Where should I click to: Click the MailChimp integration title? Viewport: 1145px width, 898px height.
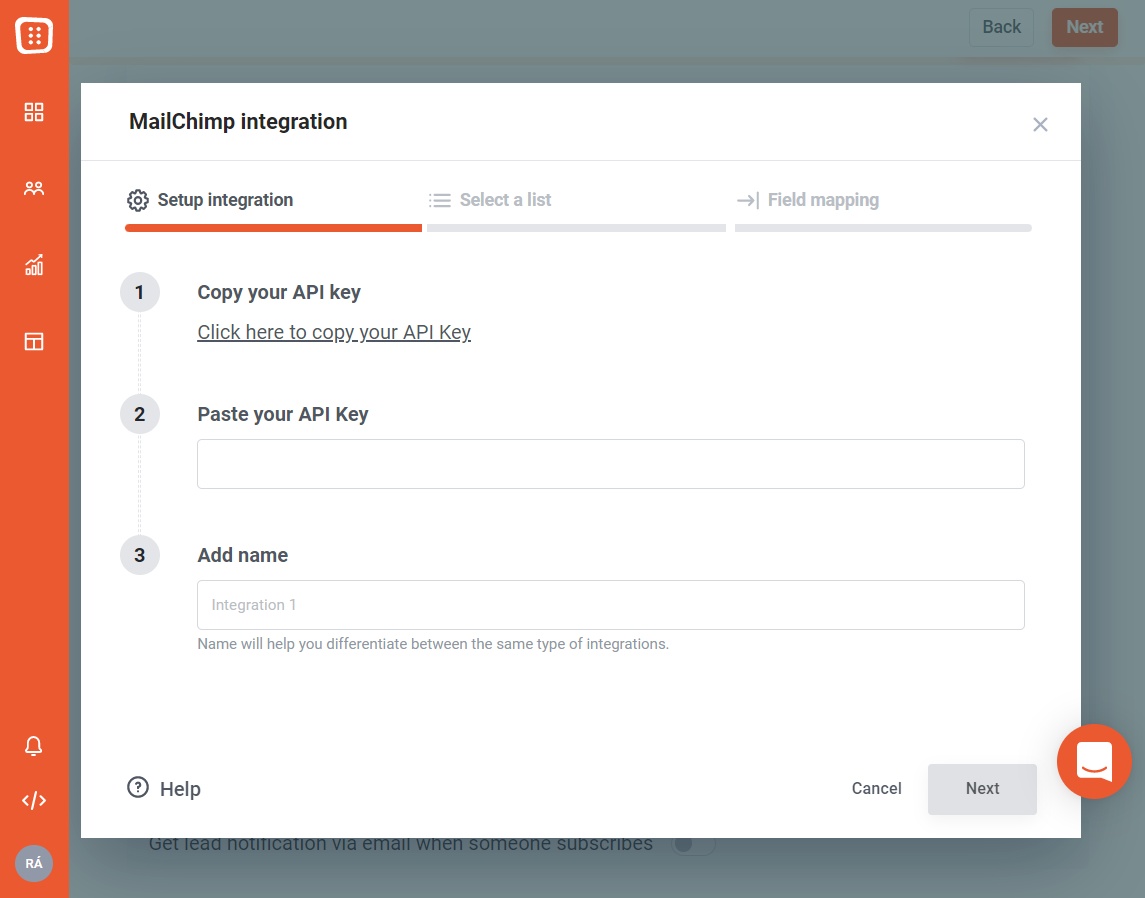(238, 121)
